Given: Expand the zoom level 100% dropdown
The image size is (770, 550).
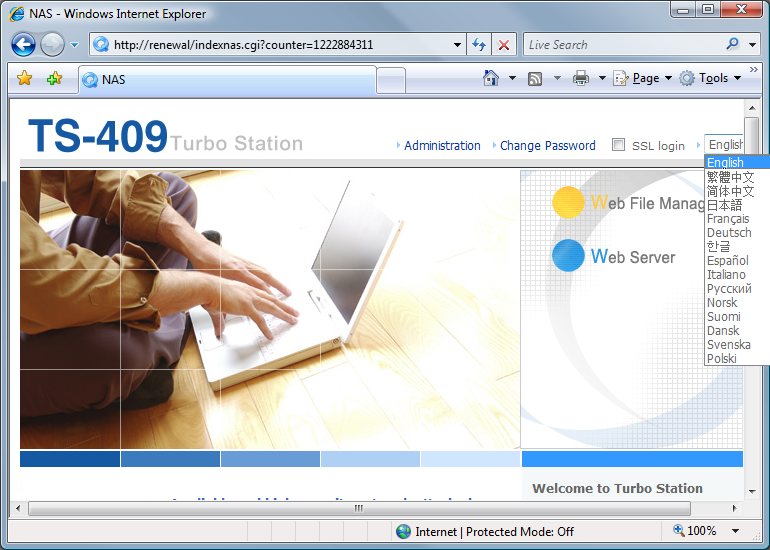Looking at the screenshot, I should [735, 531].
